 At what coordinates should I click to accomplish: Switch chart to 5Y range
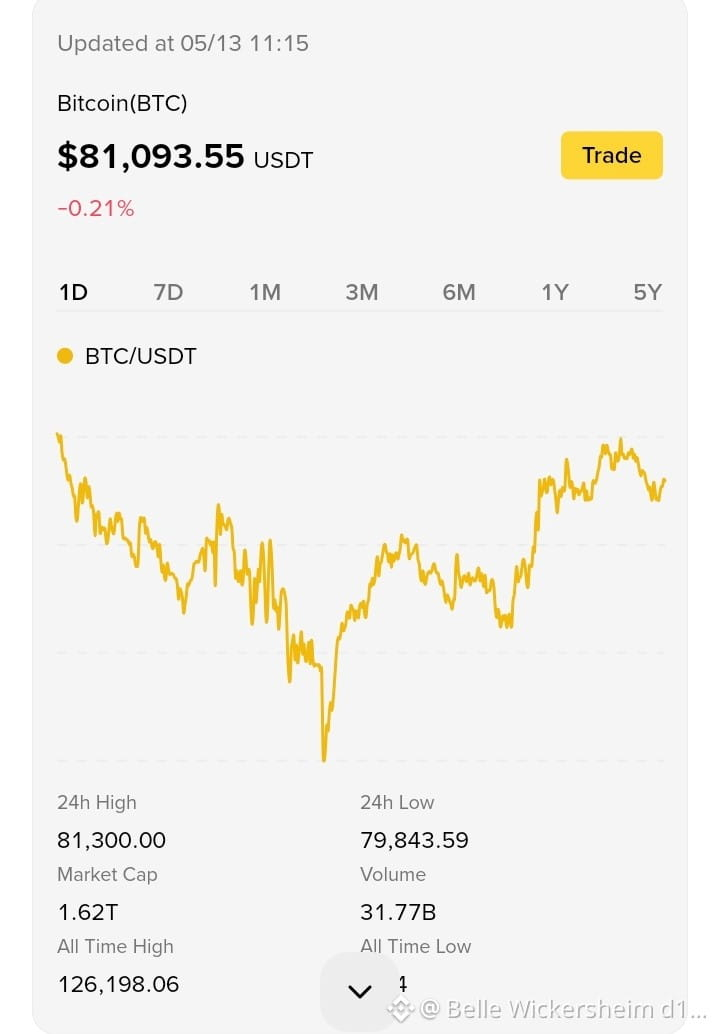click(647, 292)
